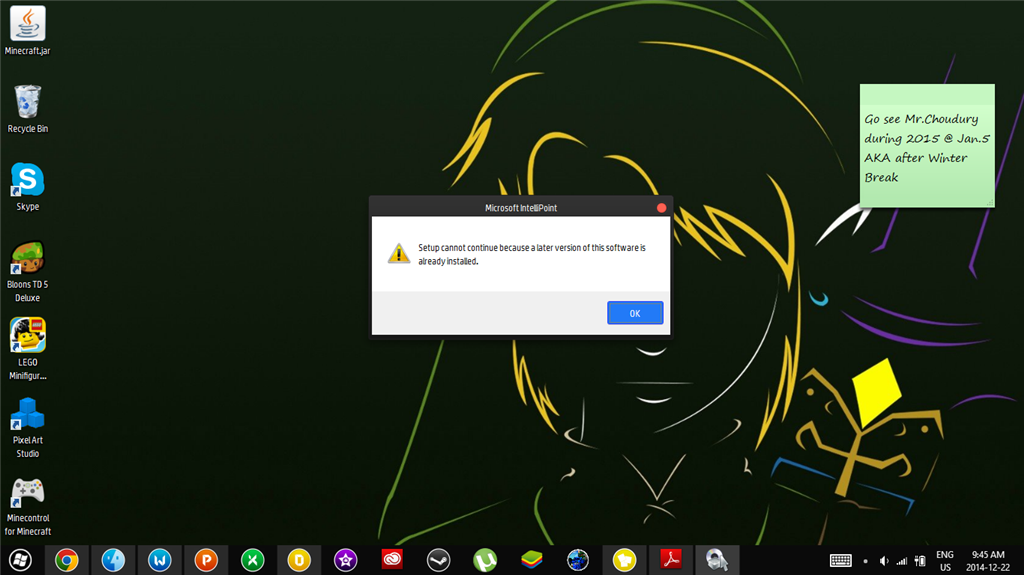The width and height of the screenshot is (1024, 575).
Task: Click the 'Setup cannot continue' message text
Action: (532, 254)
